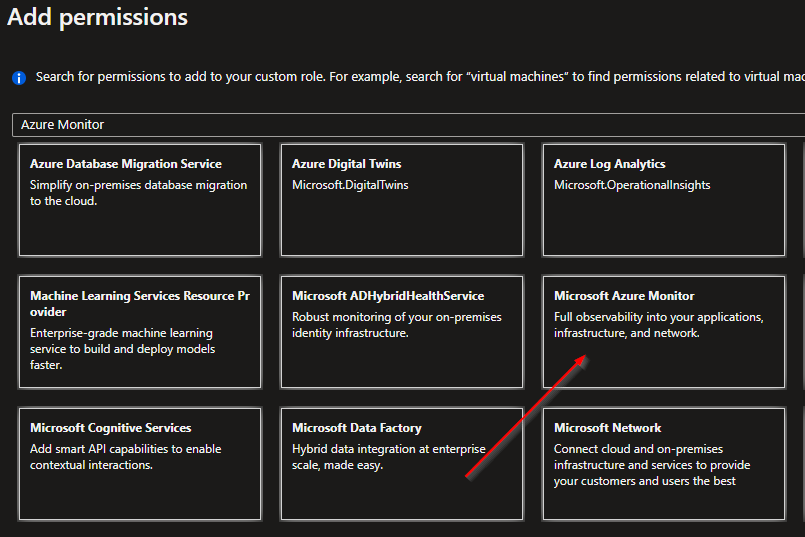Open the Microsoft Azure Monitor card

click(663, 332)
